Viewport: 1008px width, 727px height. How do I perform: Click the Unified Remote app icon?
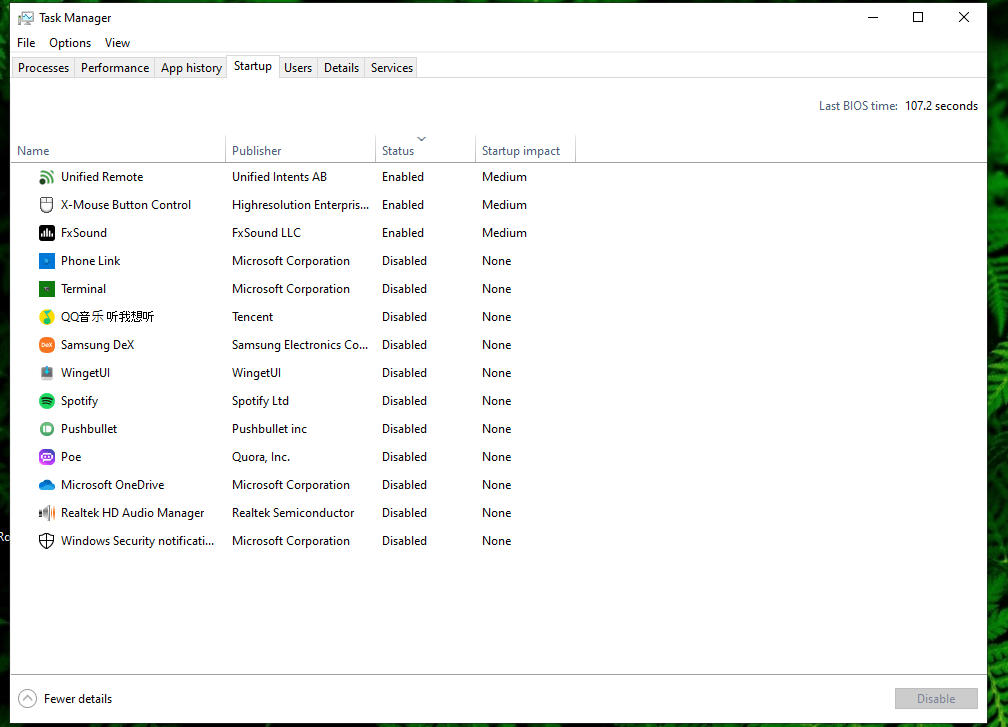coord(46,177)
